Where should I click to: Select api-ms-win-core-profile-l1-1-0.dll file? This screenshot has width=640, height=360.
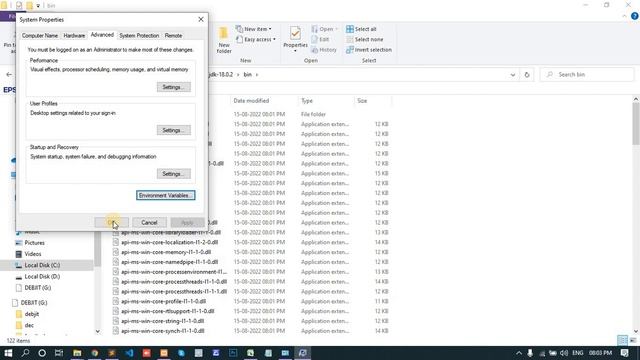(x=163, y=301)
